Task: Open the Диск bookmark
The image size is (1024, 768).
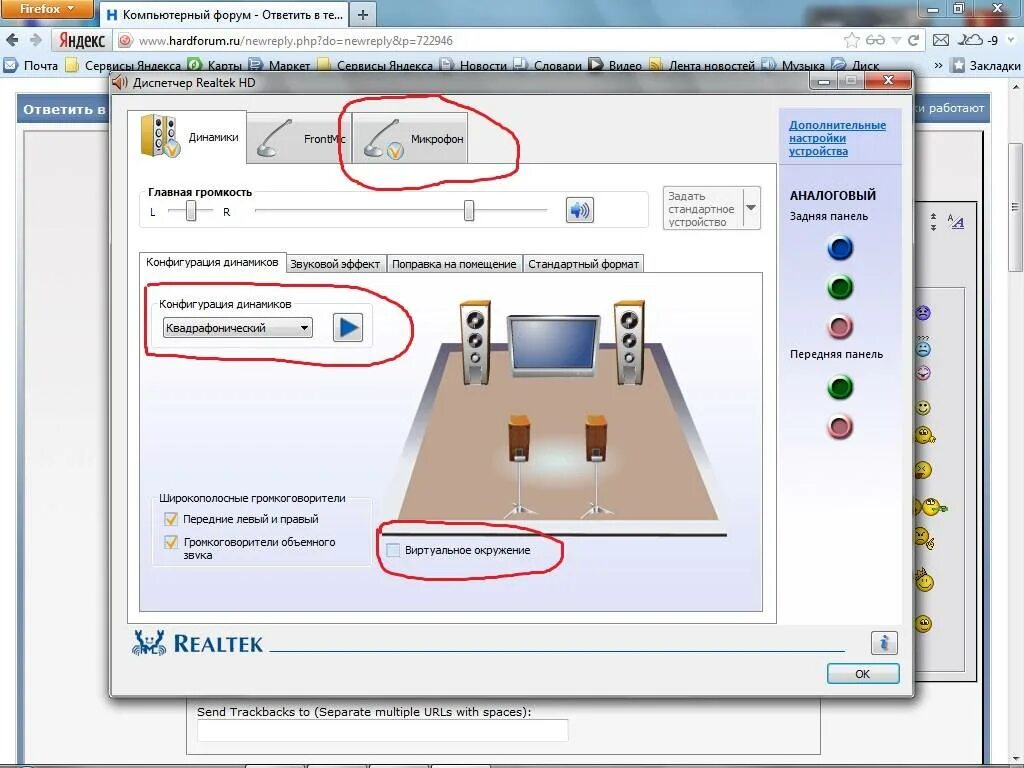Action: 856,65
